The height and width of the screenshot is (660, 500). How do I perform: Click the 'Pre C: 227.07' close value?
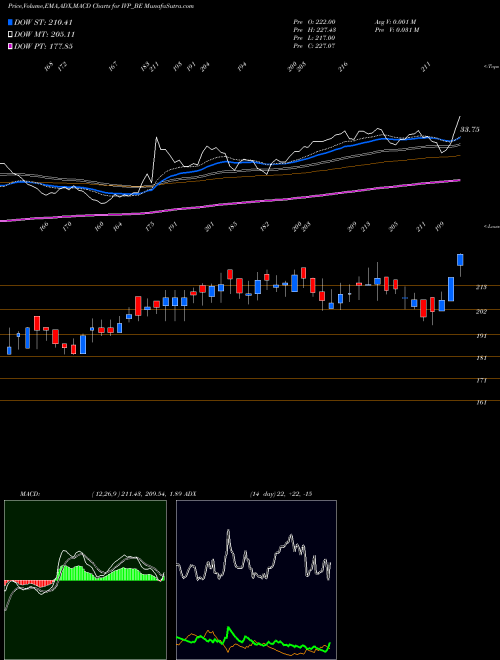pos(314,46)
